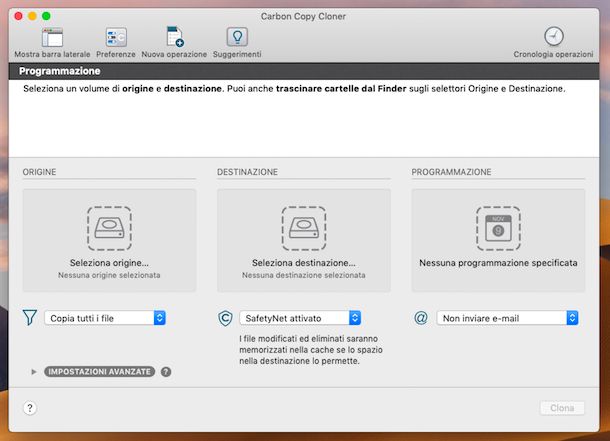Click the Programmazione header title
The image size is (610, 441).
click(60, 71)
